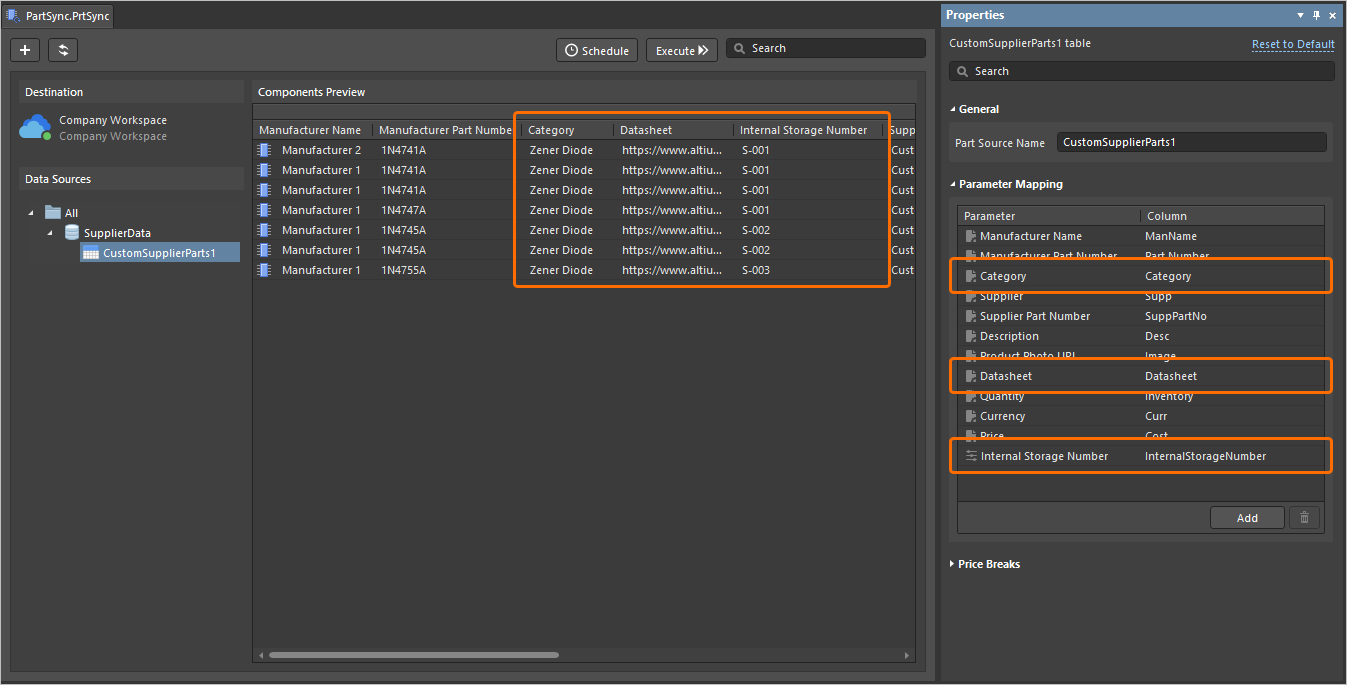The image size is (1347, 685).
Task: Select the Supplier Part Number parameter icon
Action: click(x=971, y=316)
